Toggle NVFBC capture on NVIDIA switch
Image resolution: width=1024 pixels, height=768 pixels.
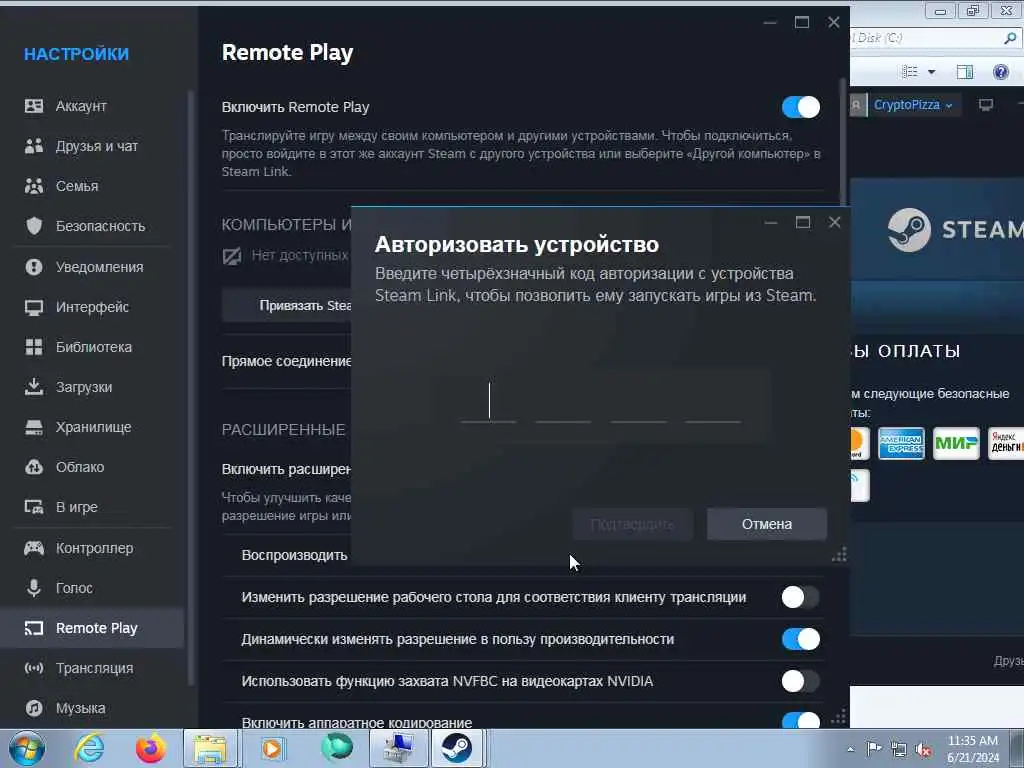point(801,681)
